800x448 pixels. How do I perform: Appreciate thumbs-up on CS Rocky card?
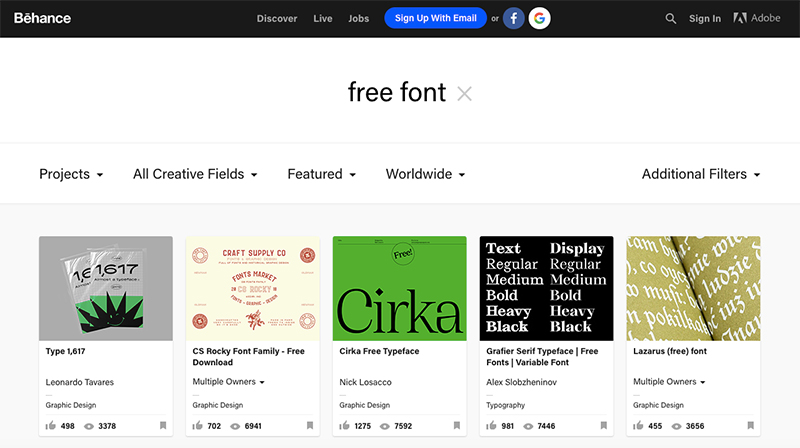197,426
